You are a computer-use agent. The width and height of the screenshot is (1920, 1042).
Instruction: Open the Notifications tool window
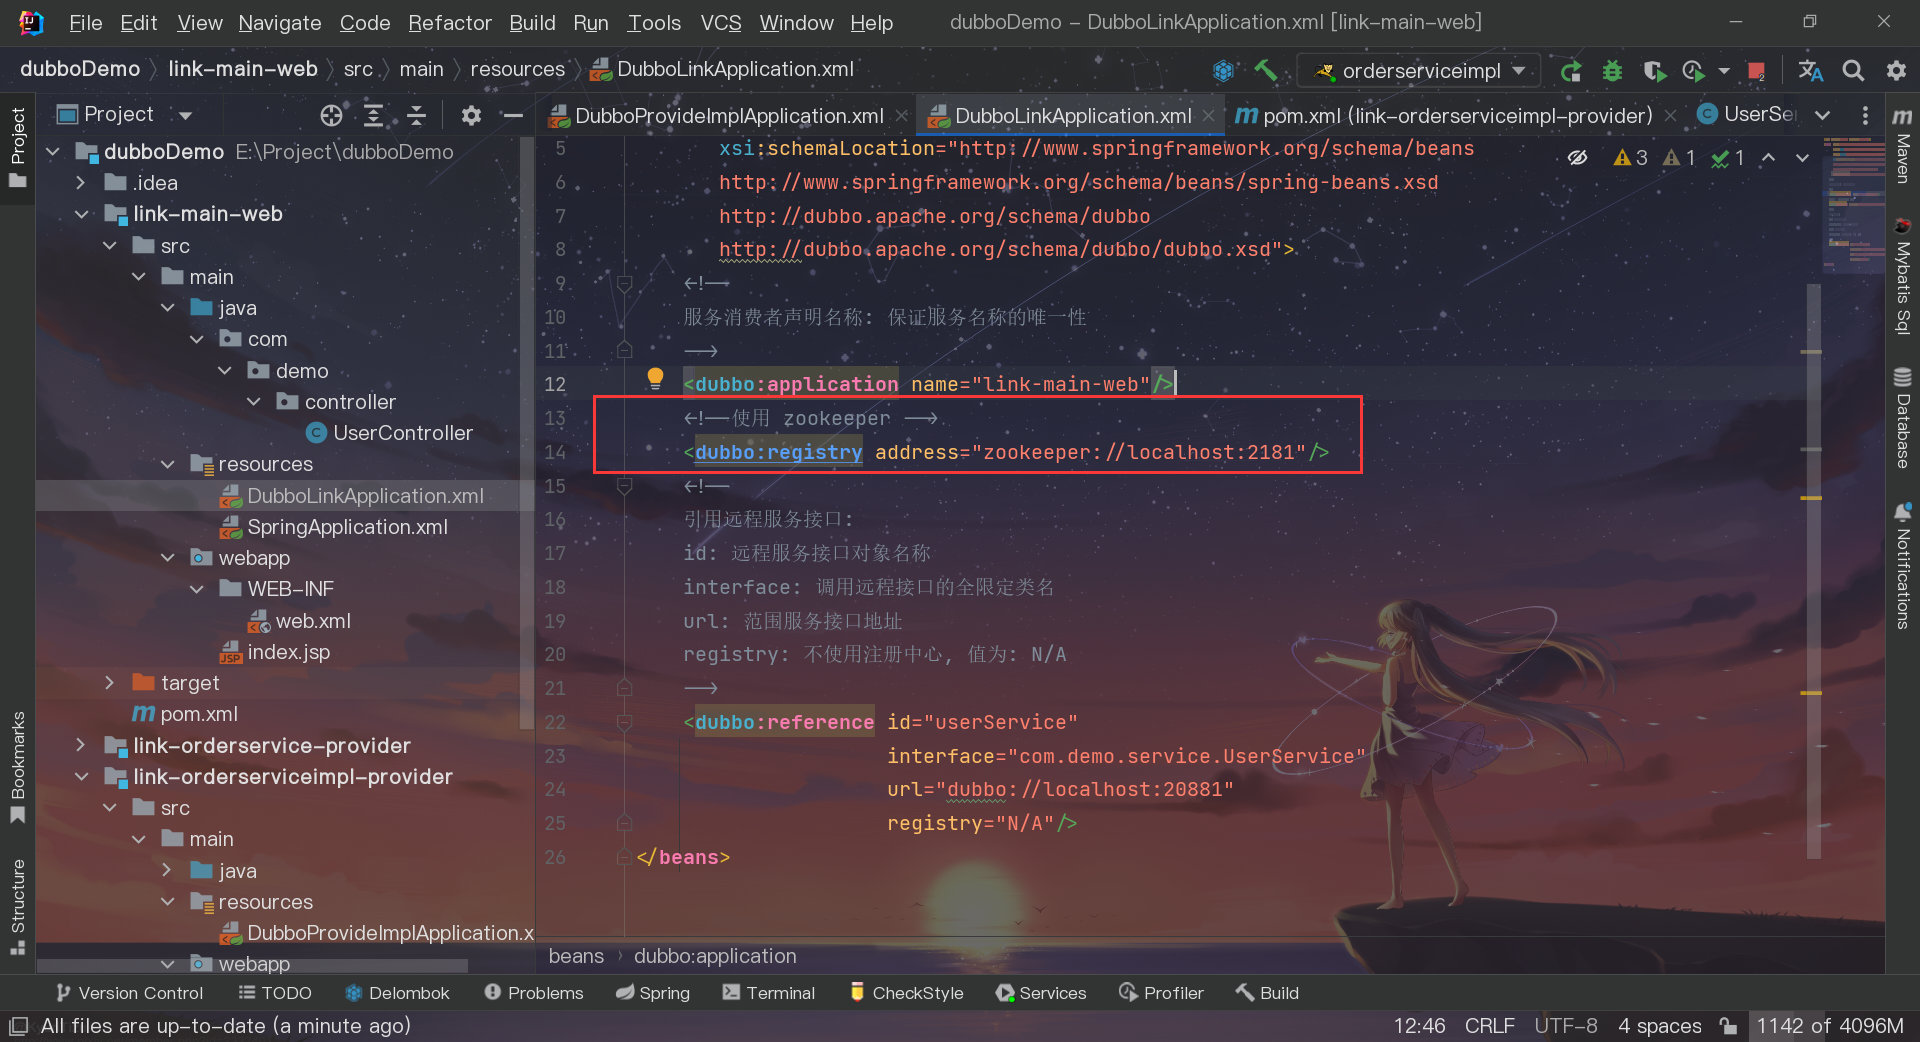click(1903, 566)
